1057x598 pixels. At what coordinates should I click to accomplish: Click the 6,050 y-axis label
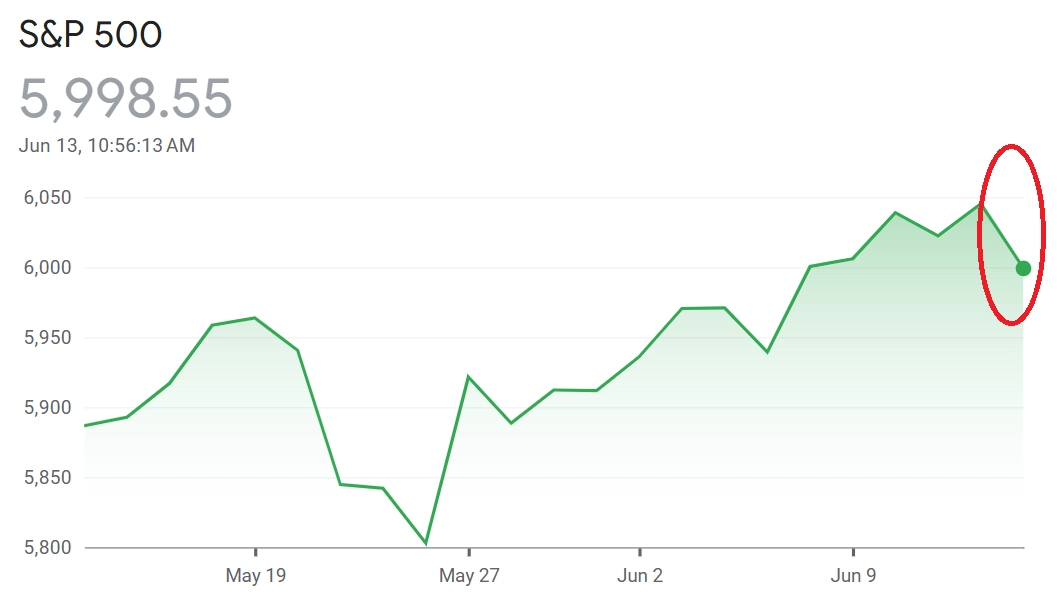pos(47,198)
